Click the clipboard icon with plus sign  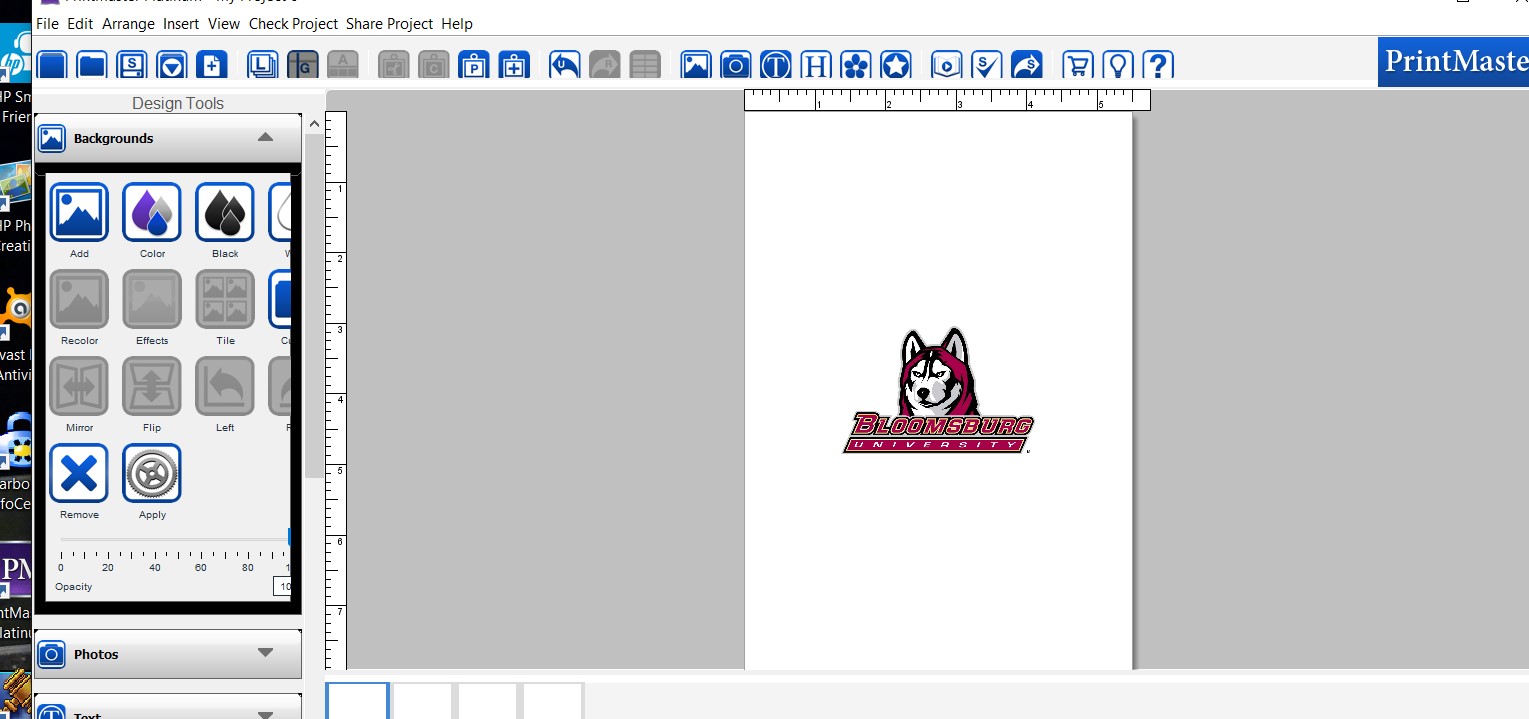pos(514,65)
